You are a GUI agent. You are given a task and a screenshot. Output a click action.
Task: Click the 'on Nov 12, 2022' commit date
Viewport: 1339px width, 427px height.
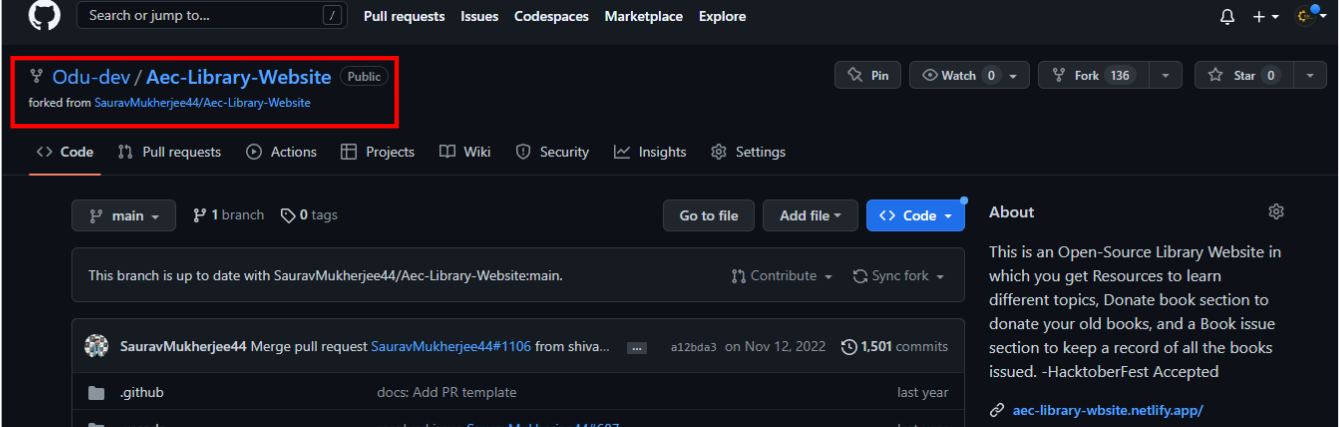coord(775,347)
